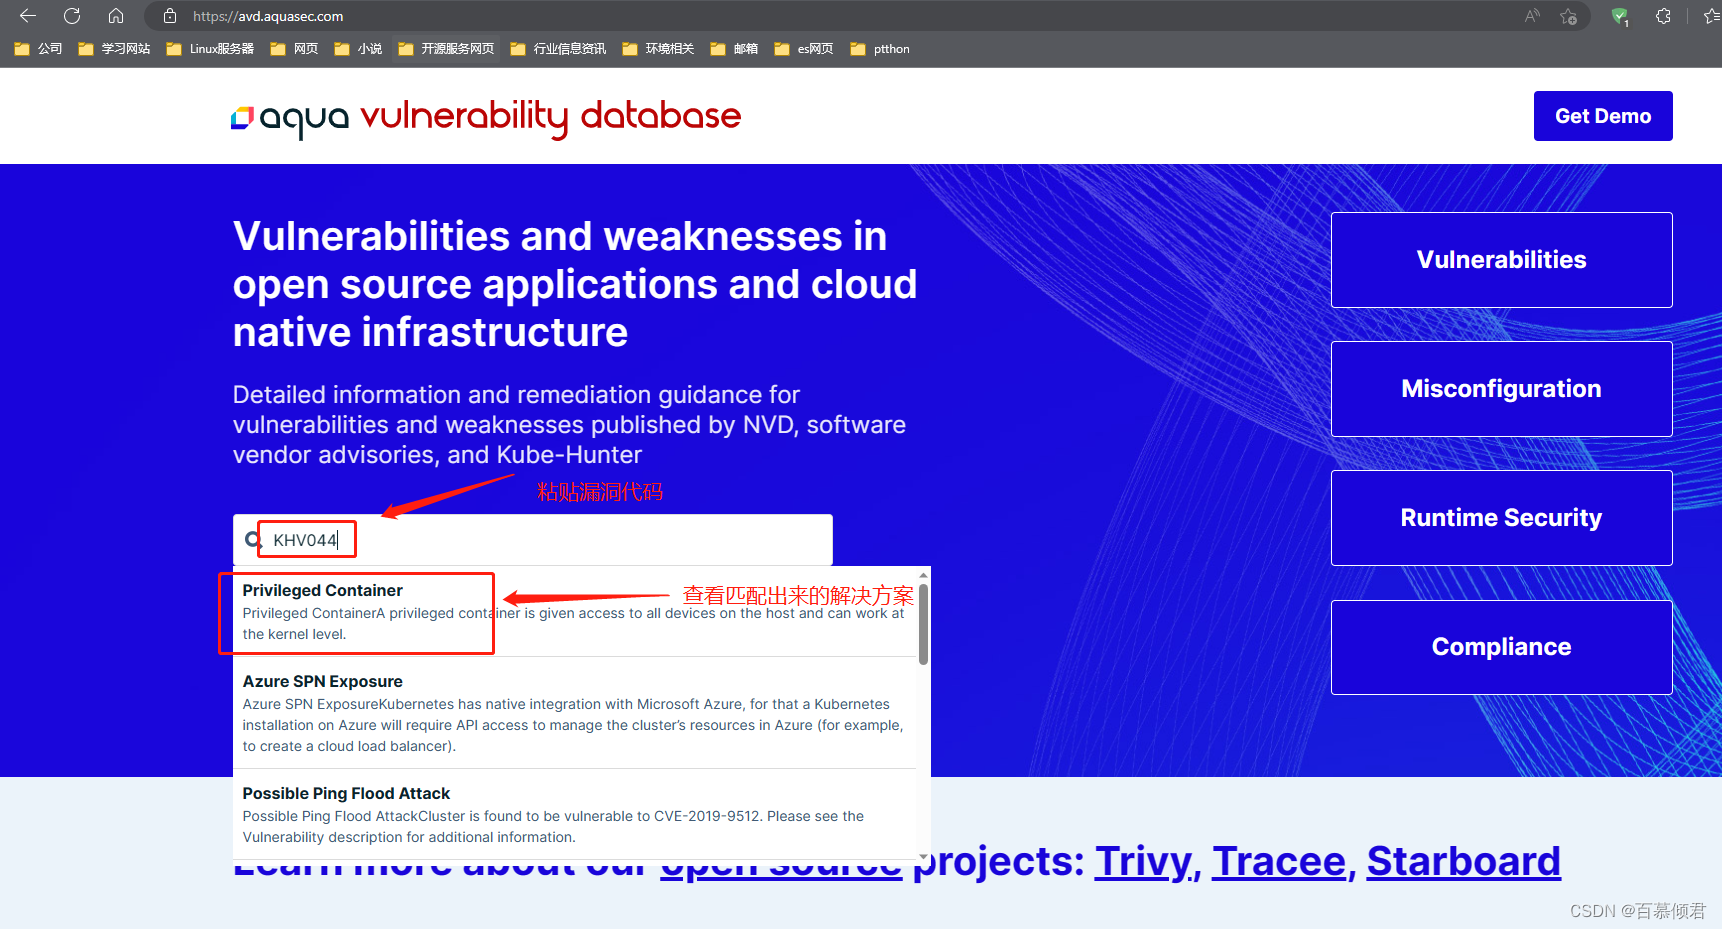Viewport: 1722px width, 929px height.
Task: Open the 开源服务网页 bookmark folder
Action: click(x=446, y=48)
